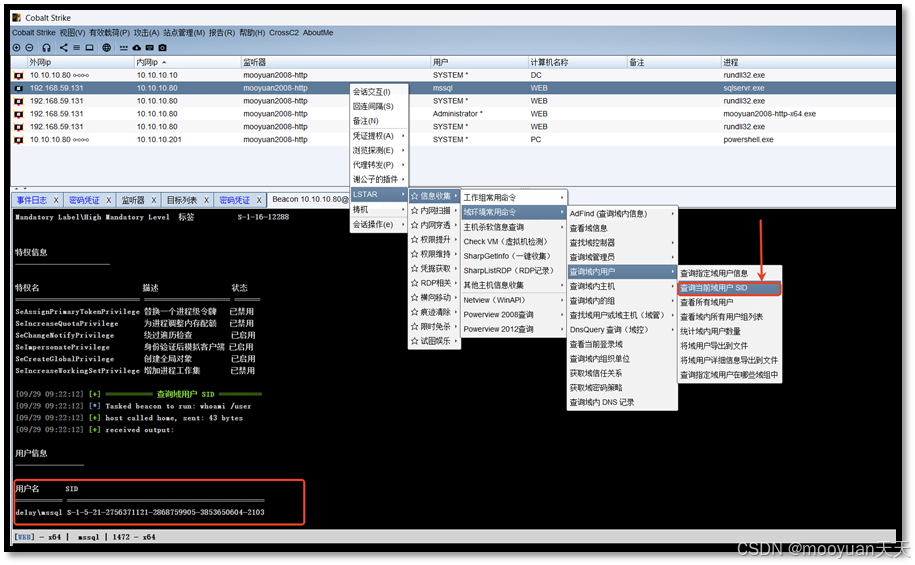Open the CrossC2 menu
The width and height of the screenshot is (915, 565).
(284, 33)
